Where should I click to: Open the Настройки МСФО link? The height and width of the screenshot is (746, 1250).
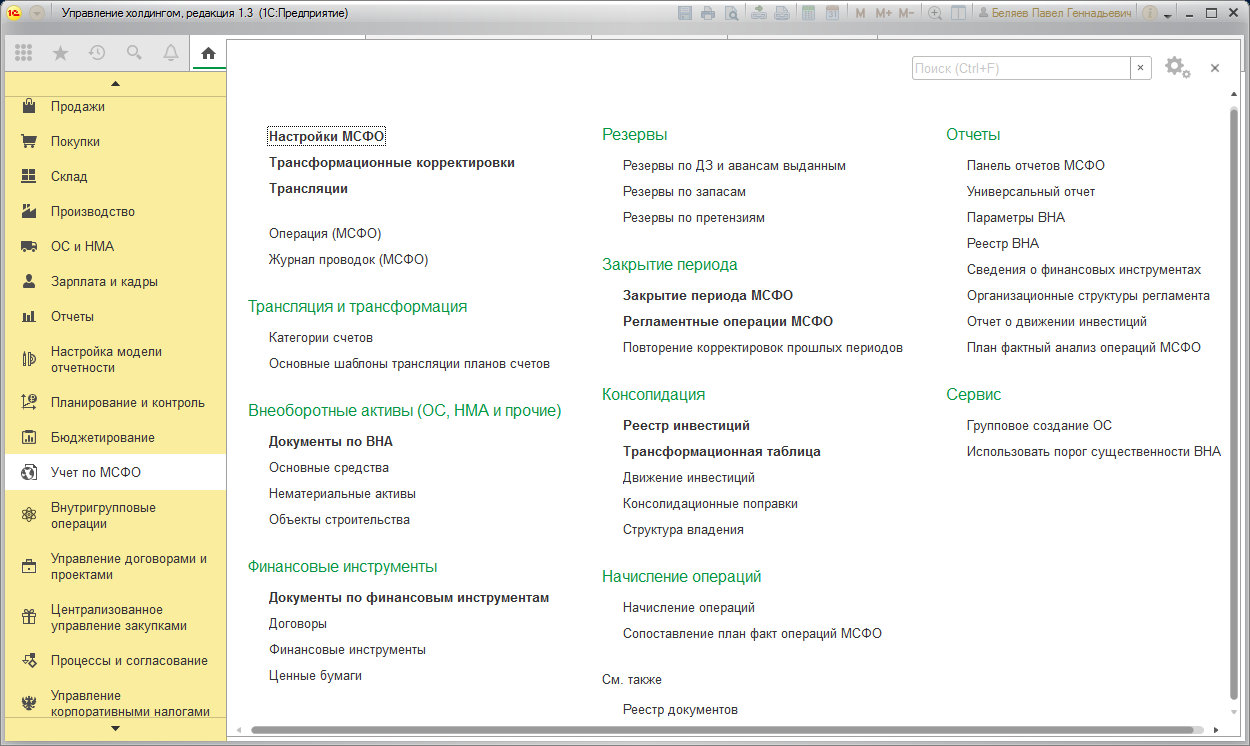pyautogui.click(x=327, y=136)
